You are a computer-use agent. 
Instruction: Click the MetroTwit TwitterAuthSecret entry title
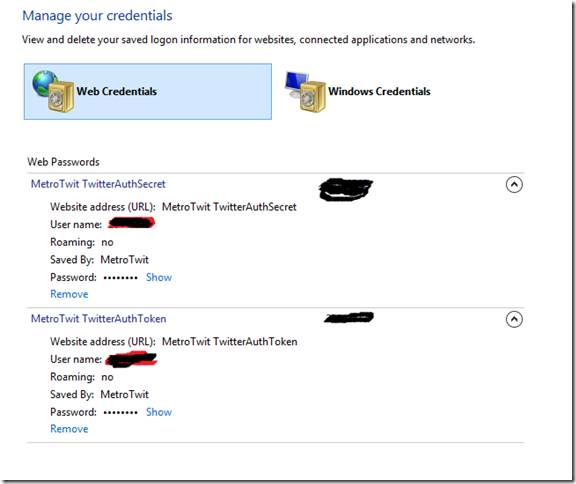click(x=98, y=184)
